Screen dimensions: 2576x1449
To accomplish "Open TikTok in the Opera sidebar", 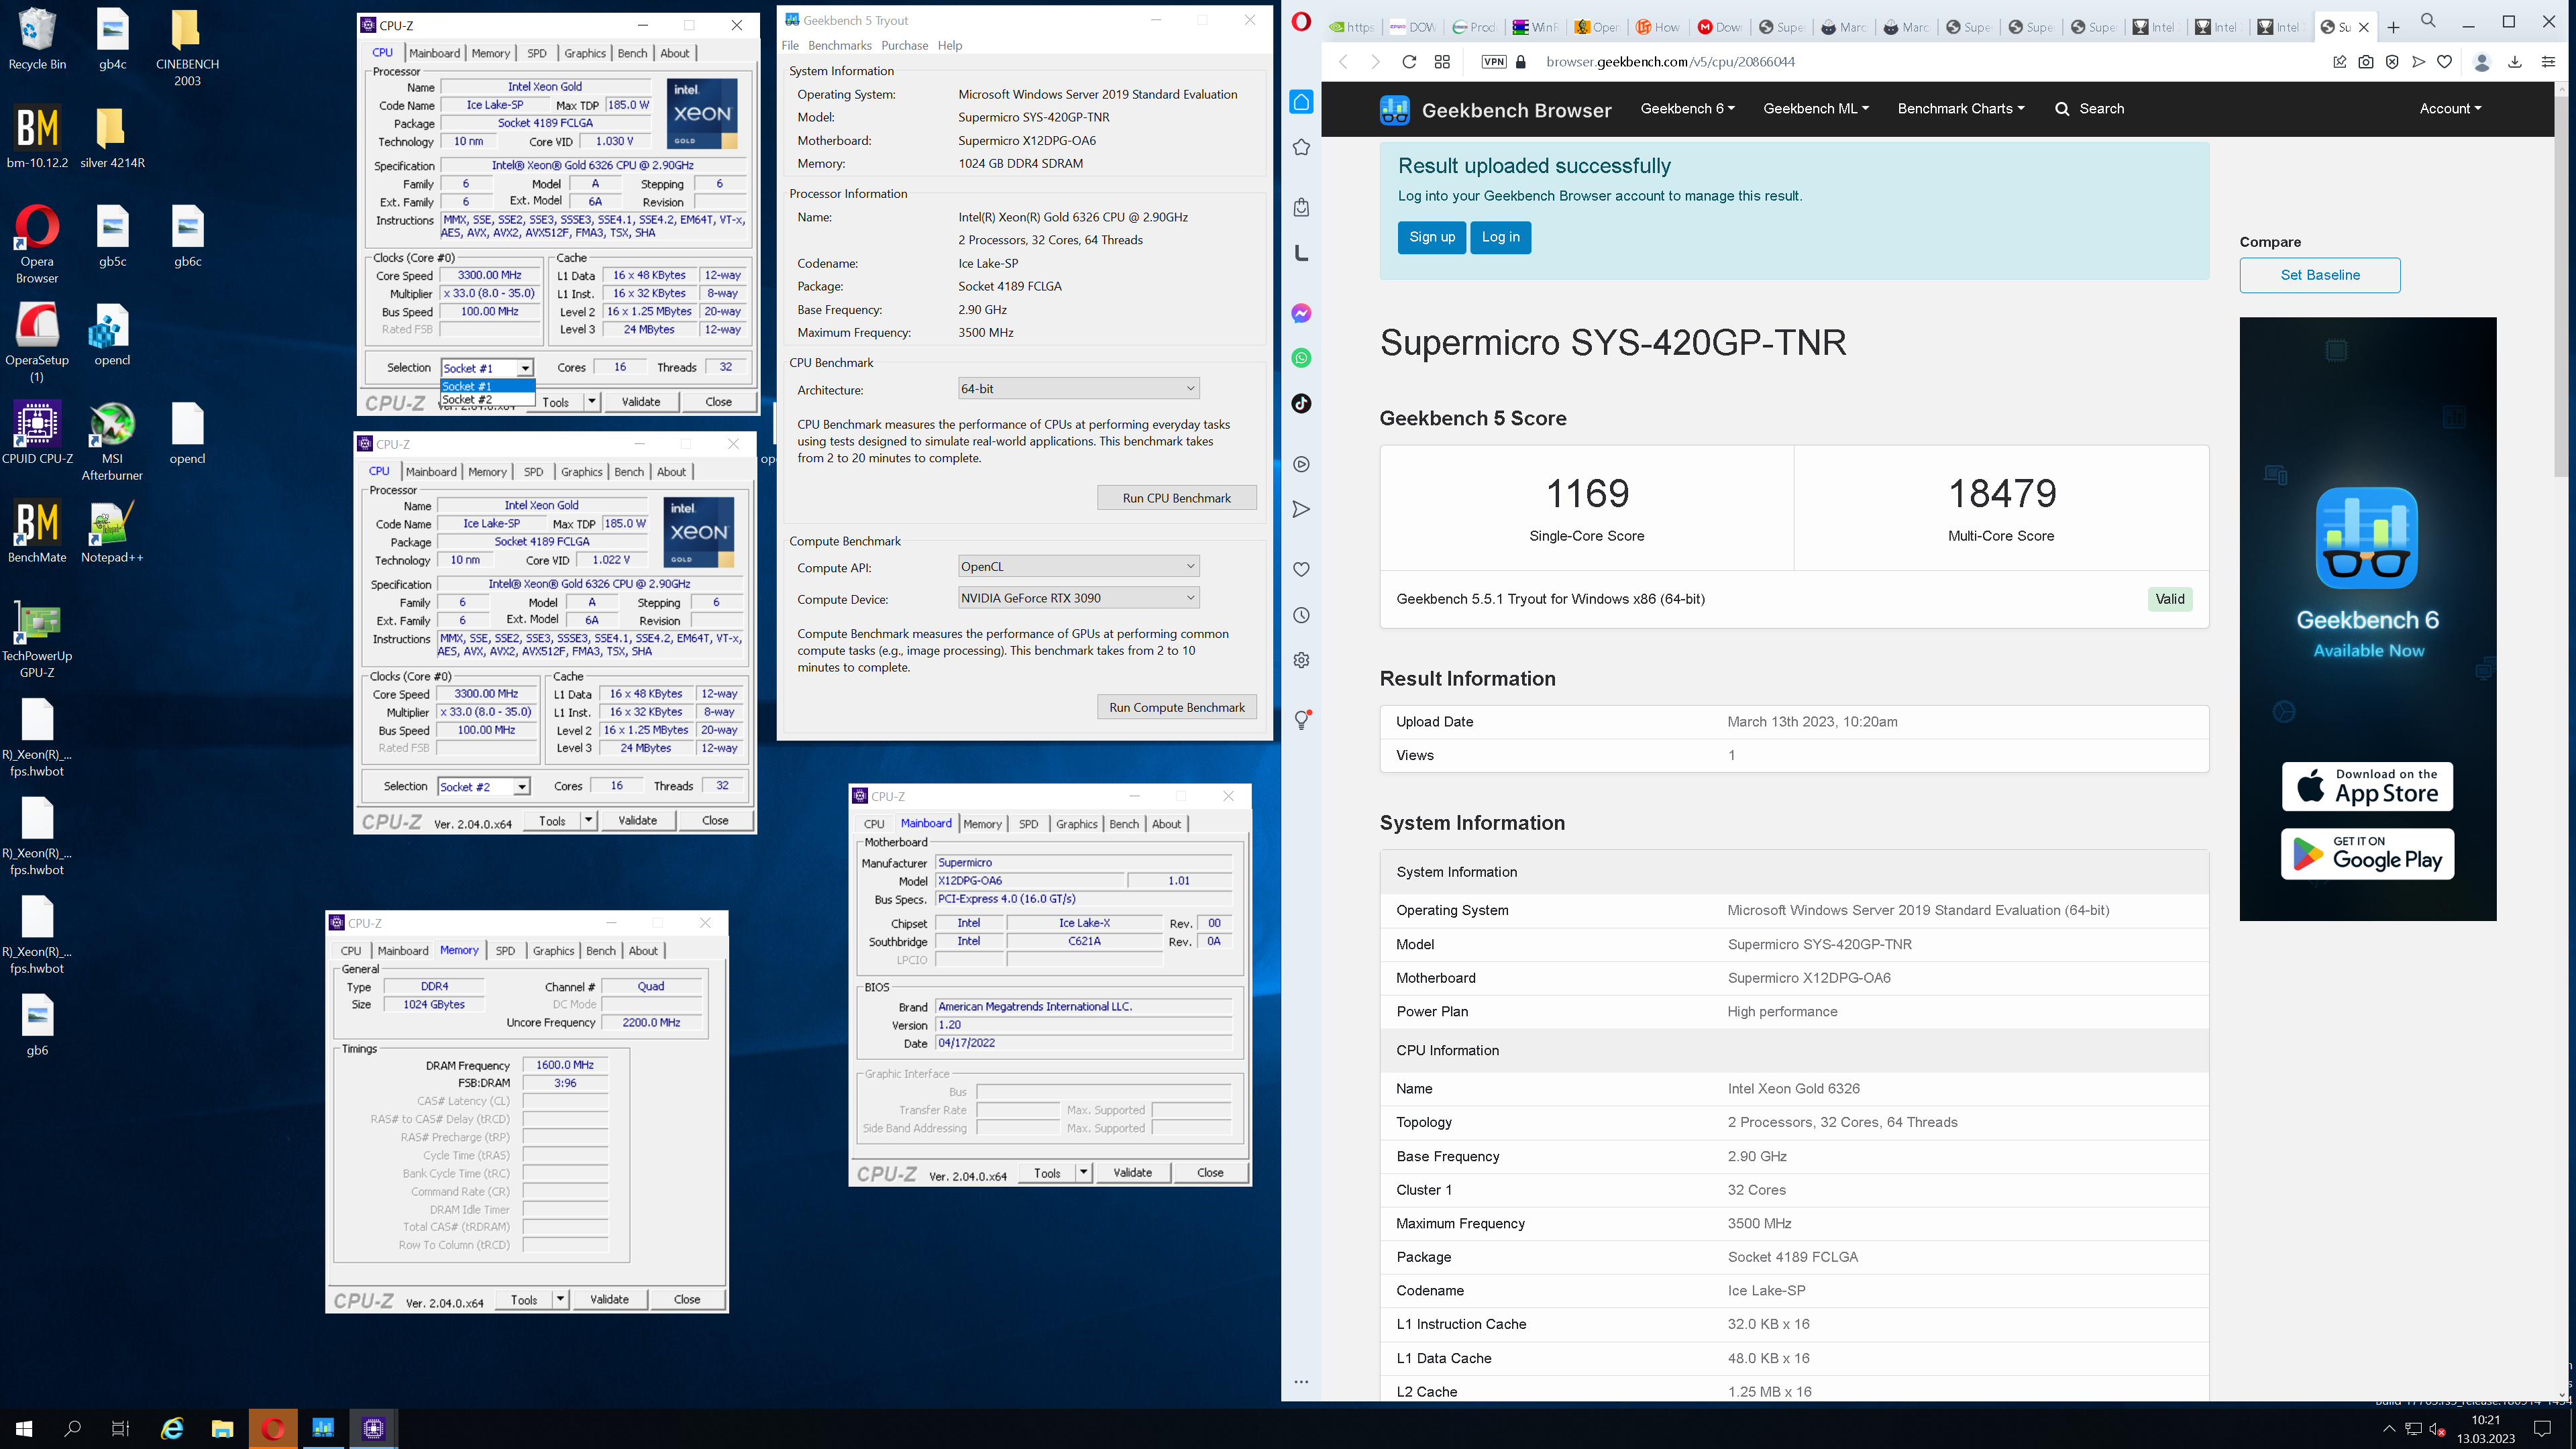I will [1301, 403].
